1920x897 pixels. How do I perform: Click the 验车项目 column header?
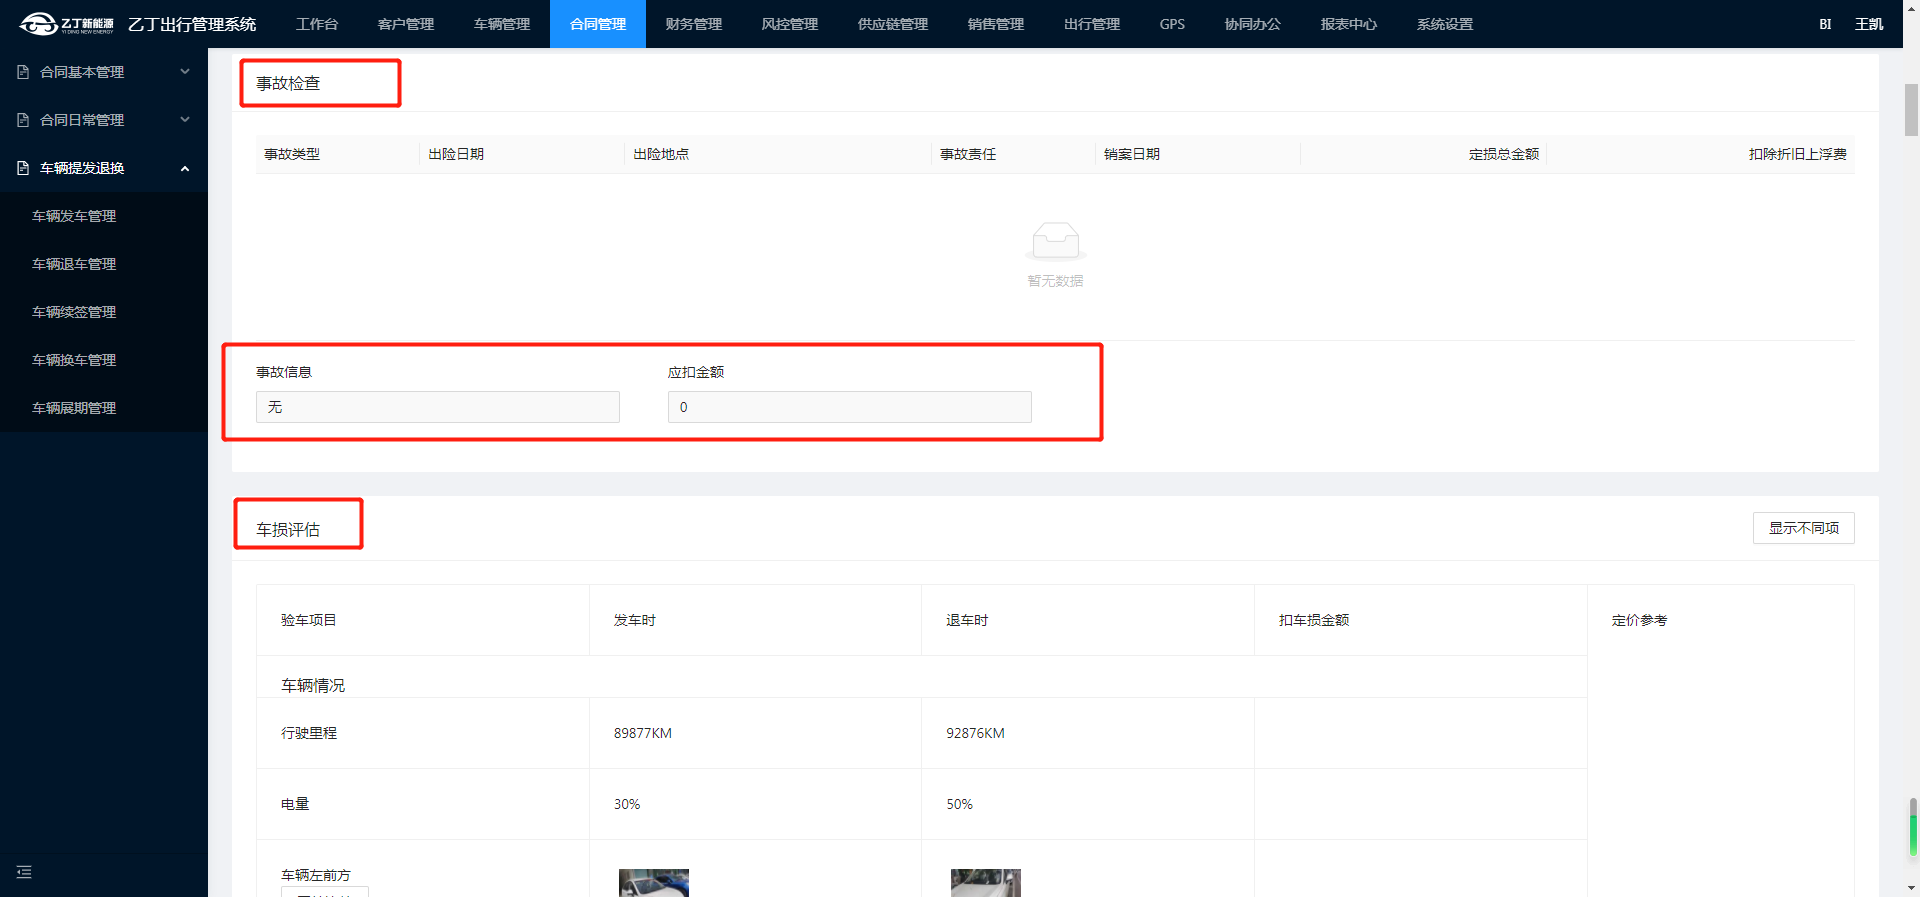pyautogui.click(x=309, y=620)
